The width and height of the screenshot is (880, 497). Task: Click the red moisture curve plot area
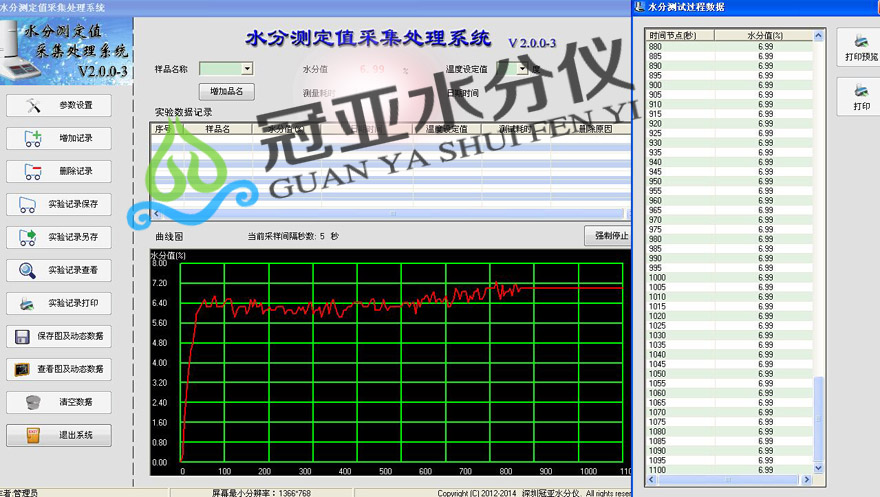[x=401, y=362]
